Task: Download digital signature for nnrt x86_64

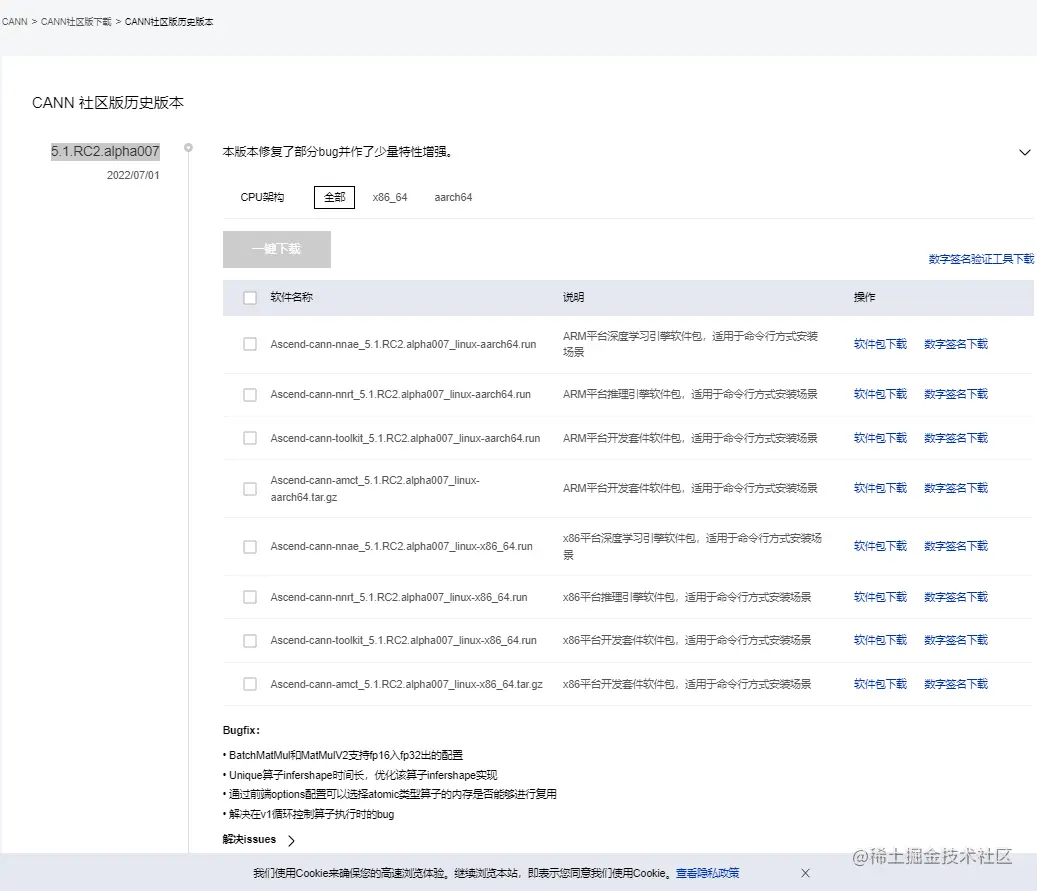Action: tap(956, 597)
